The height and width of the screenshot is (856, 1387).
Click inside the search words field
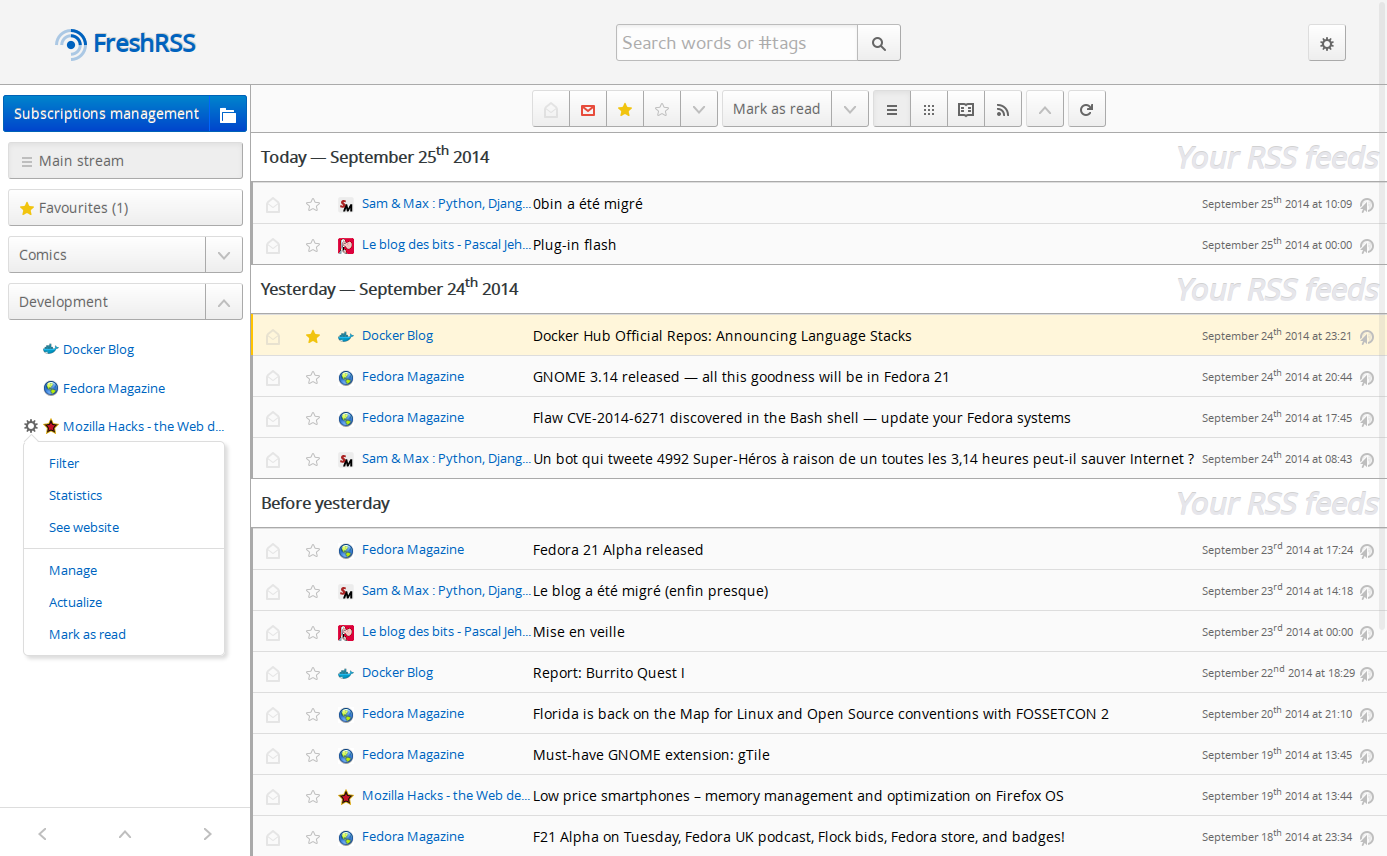[736, 42]
